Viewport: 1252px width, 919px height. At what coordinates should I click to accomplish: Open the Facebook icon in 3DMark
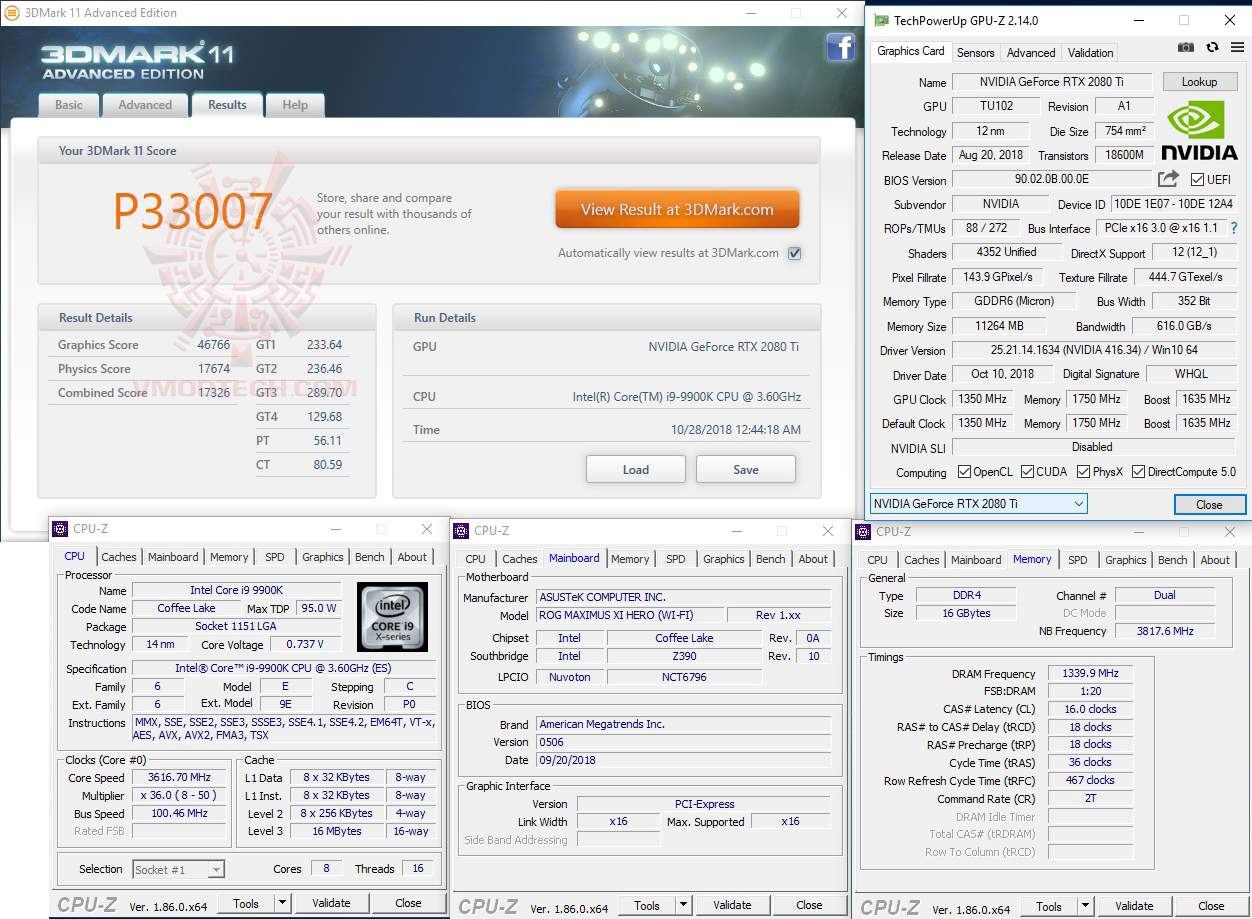(x=840, y=47)
